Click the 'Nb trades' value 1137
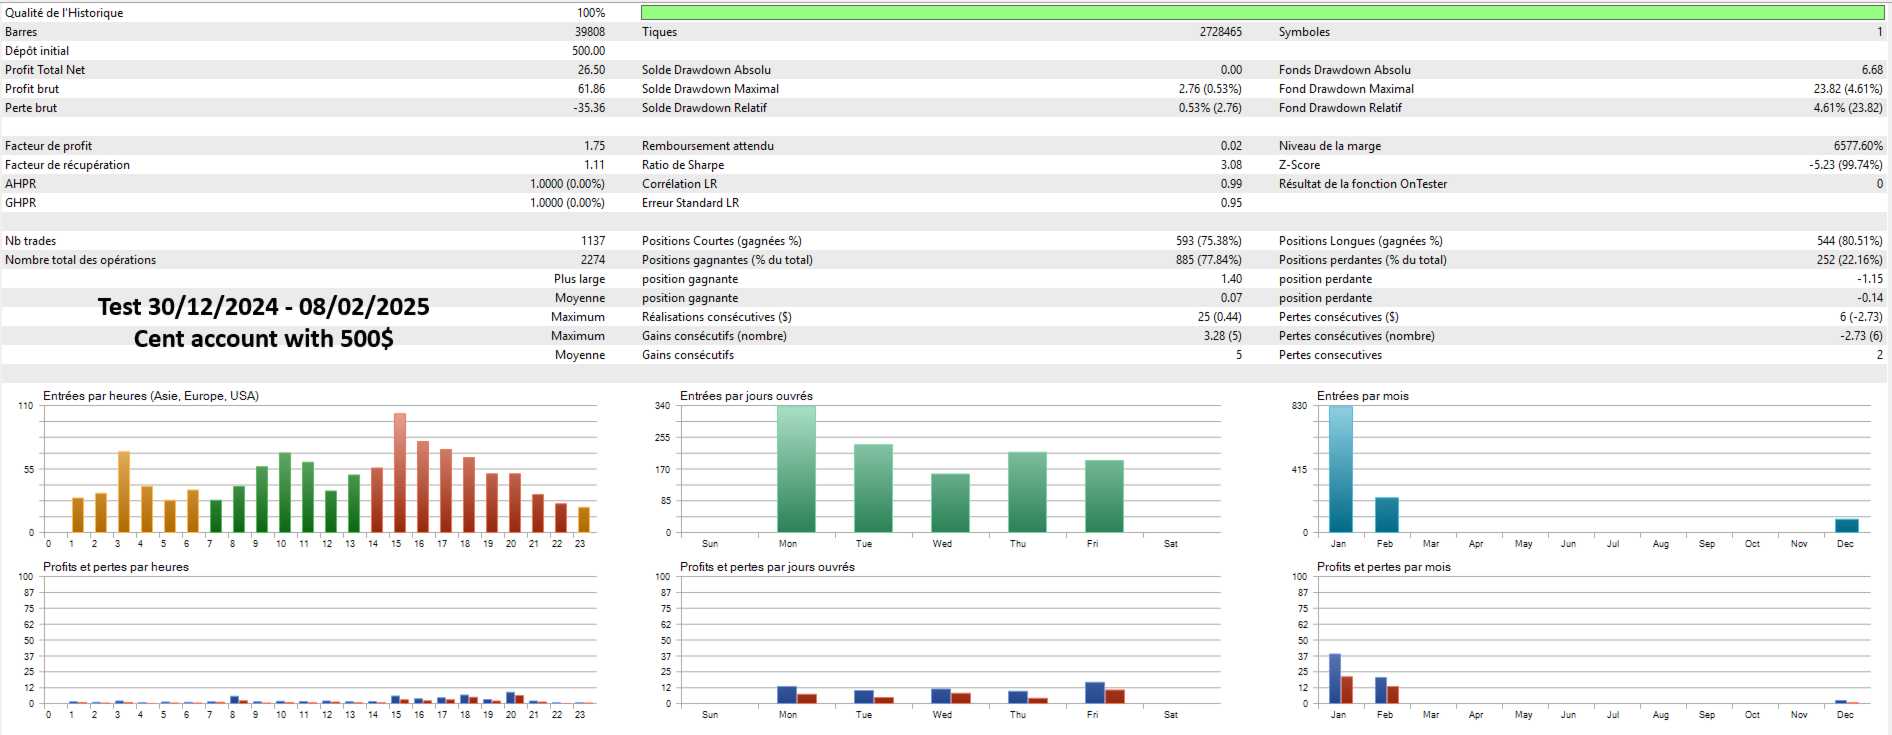The height and width of the screenshot is (735, 1892). (x=593, y=241)
